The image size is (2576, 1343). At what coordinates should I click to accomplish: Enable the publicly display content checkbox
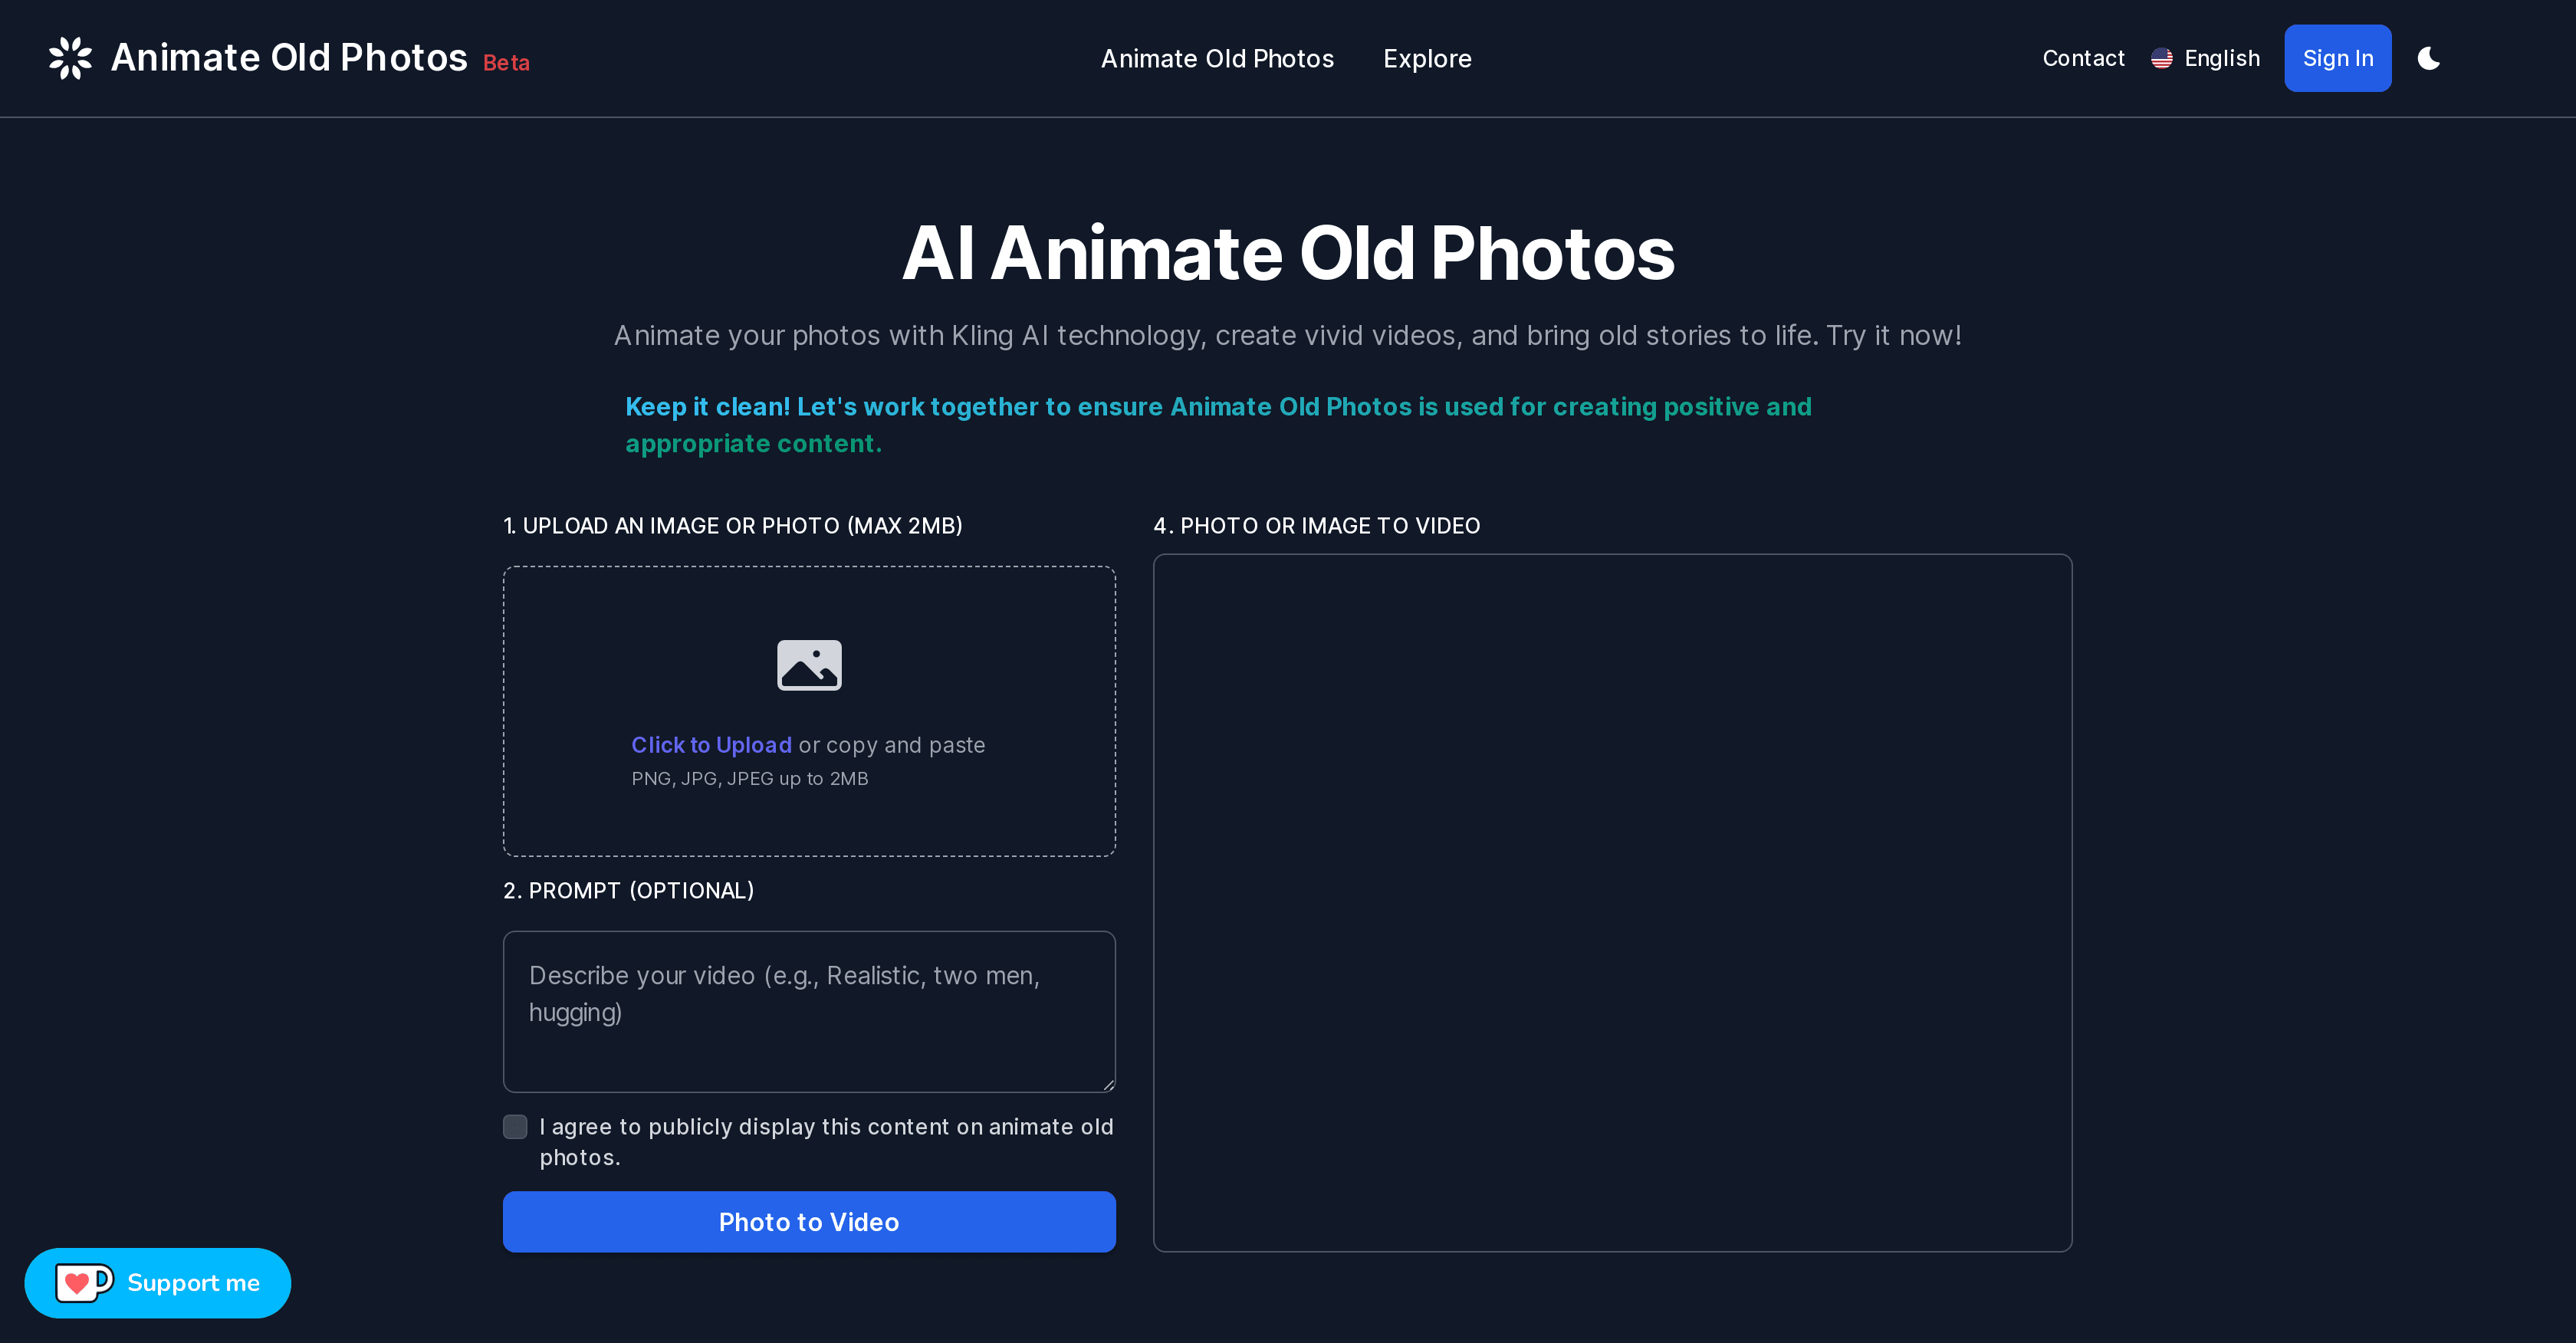click(x=515, y=1126)
